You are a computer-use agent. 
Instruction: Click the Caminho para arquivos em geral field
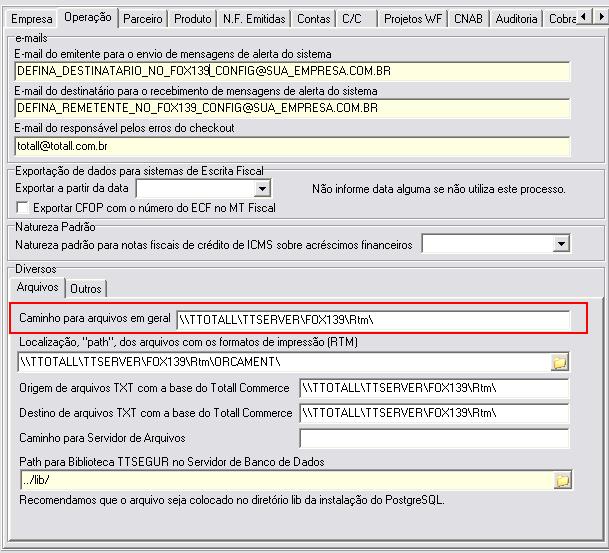click(372, 320)
